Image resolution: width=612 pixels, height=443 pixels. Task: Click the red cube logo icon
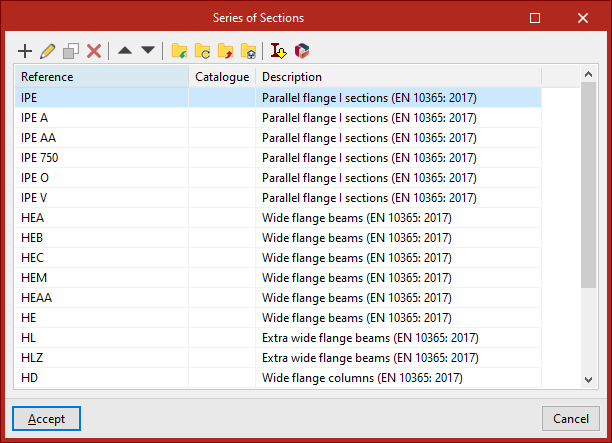tap(302, 50)
